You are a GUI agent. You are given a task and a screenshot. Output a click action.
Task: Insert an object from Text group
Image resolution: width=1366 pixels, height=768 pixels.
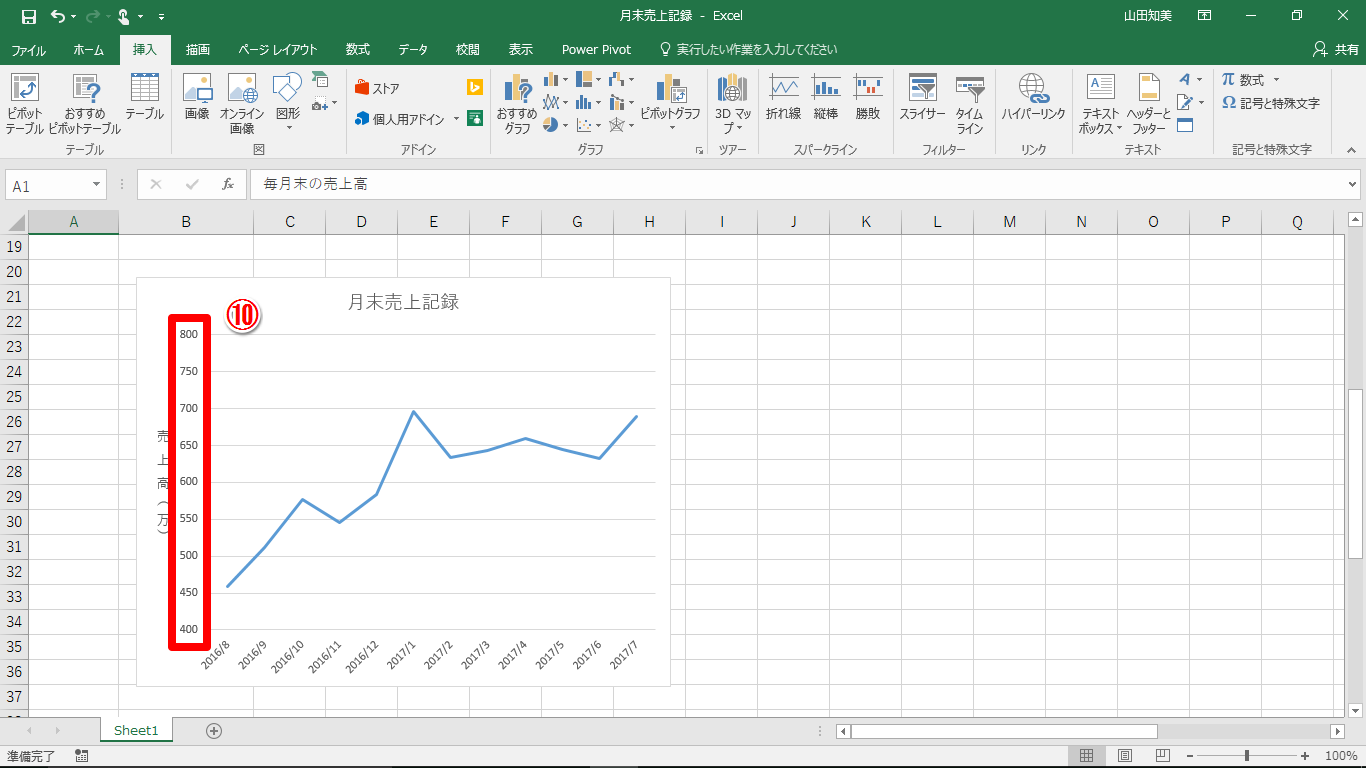(x=1185, y=125)
